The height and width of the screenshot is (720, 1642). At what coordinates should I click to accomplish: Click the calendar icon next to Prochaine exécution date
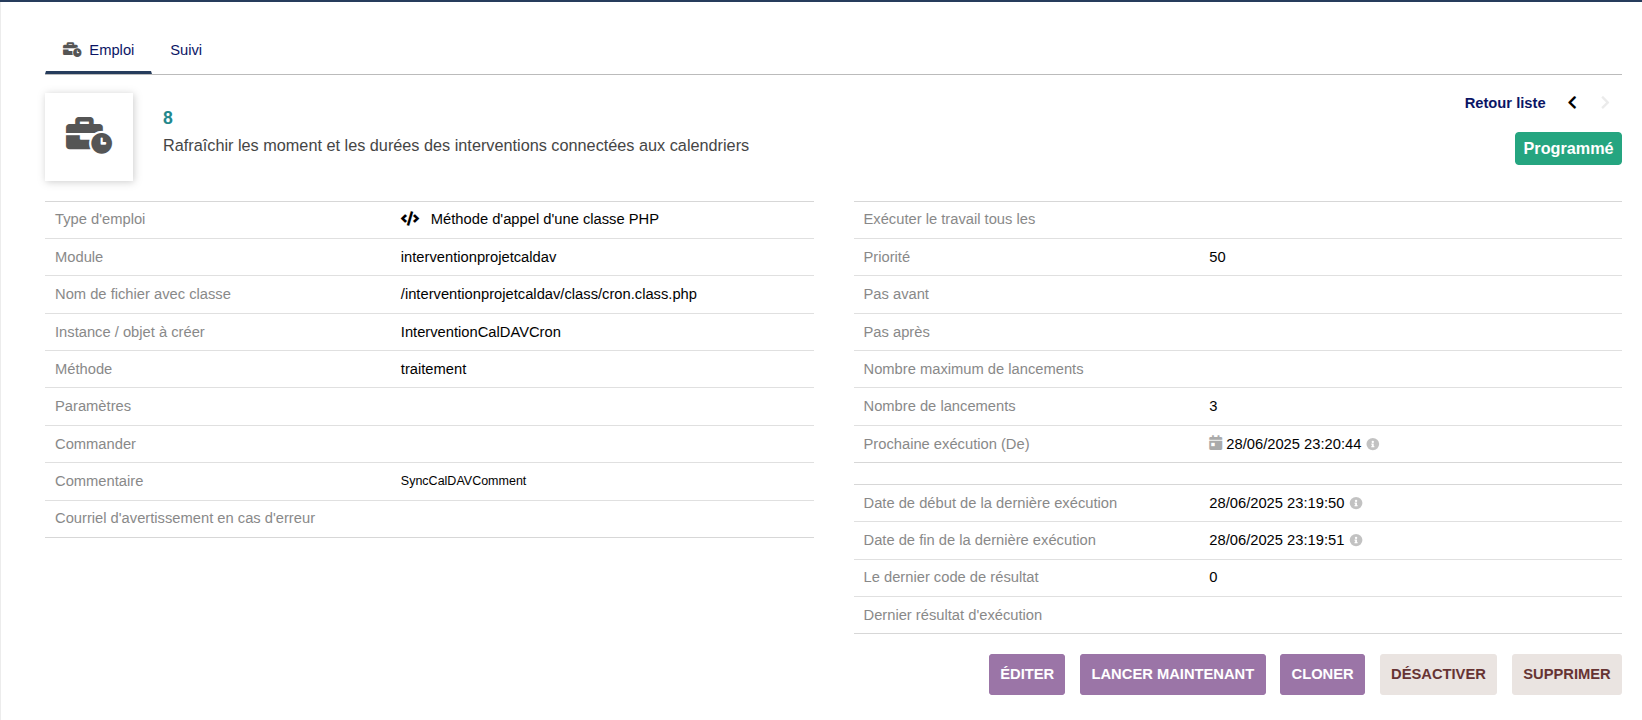[1215, 443]
